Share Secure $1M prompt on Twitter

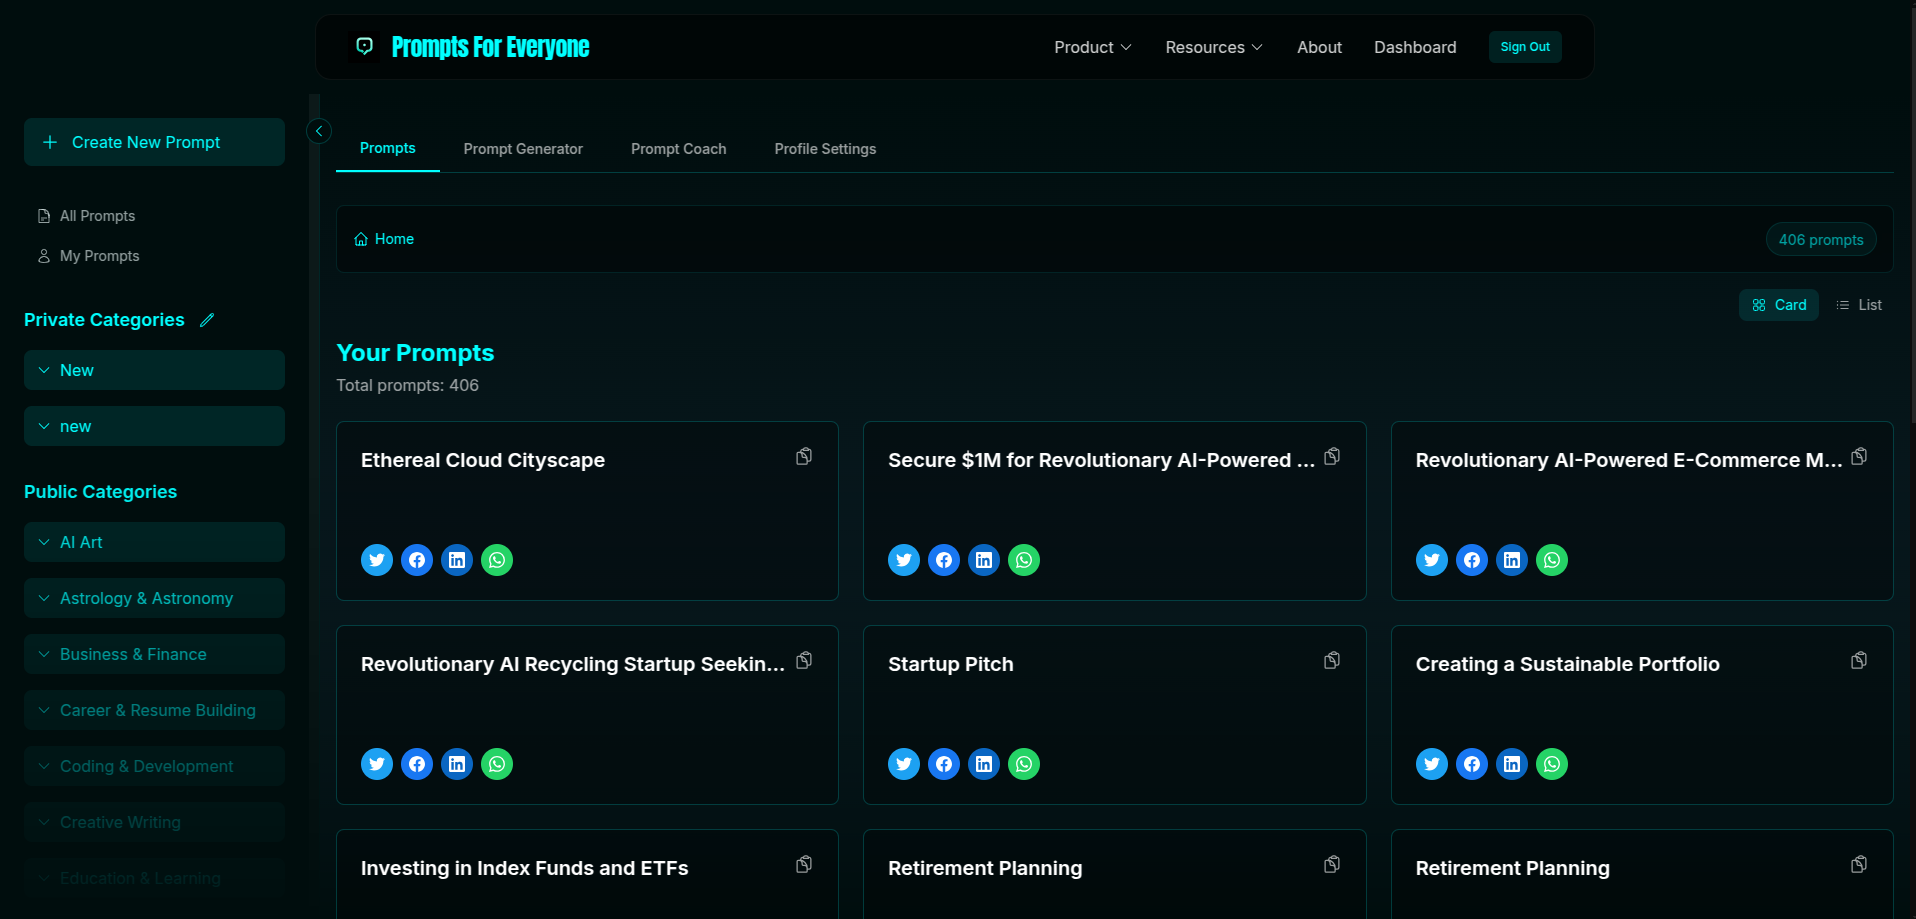click(904, 560)
